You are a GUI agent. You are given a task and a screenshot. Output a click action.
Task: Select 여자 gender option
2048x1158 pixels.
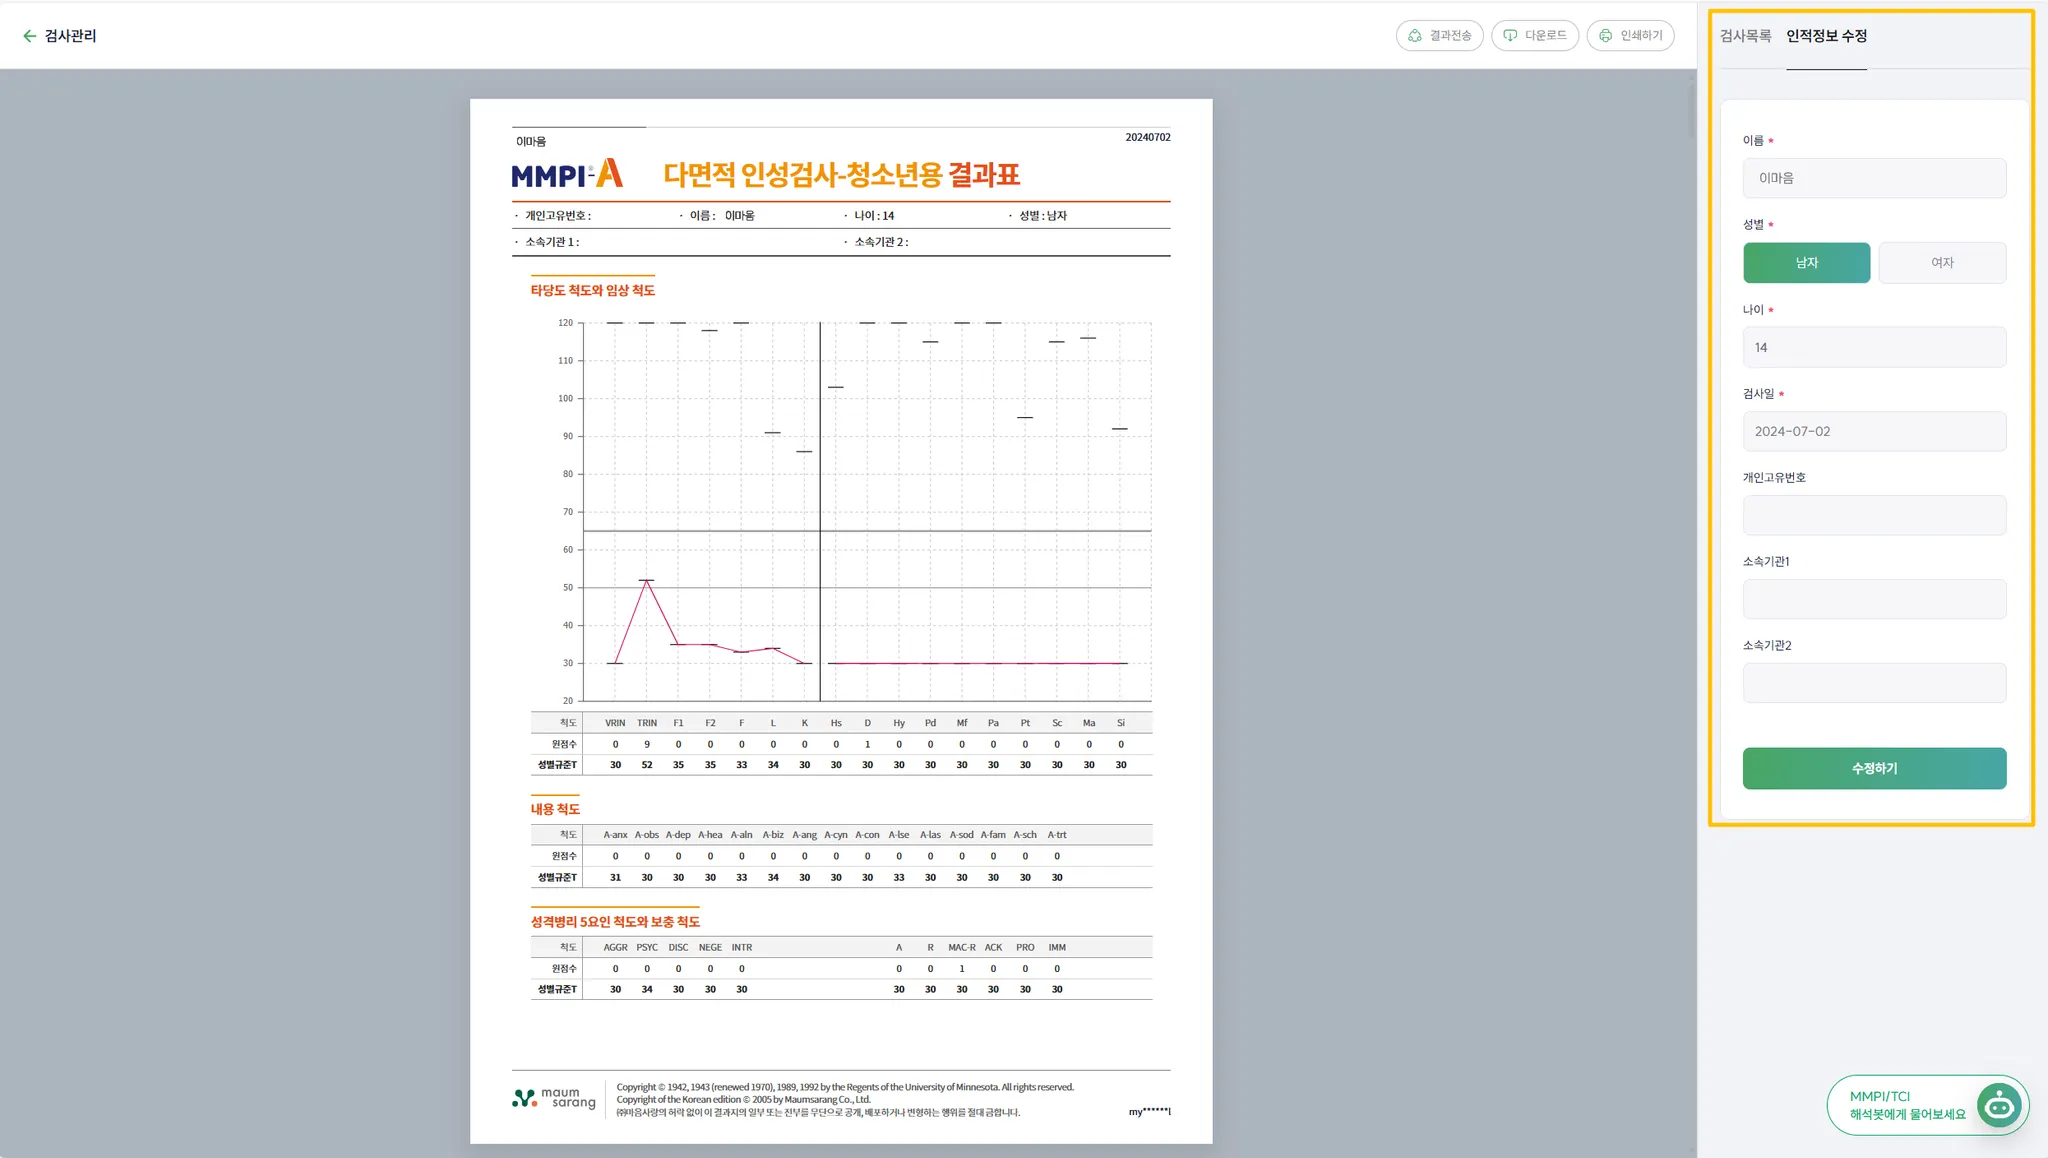pyautogui.click(x=1942, y=263)
